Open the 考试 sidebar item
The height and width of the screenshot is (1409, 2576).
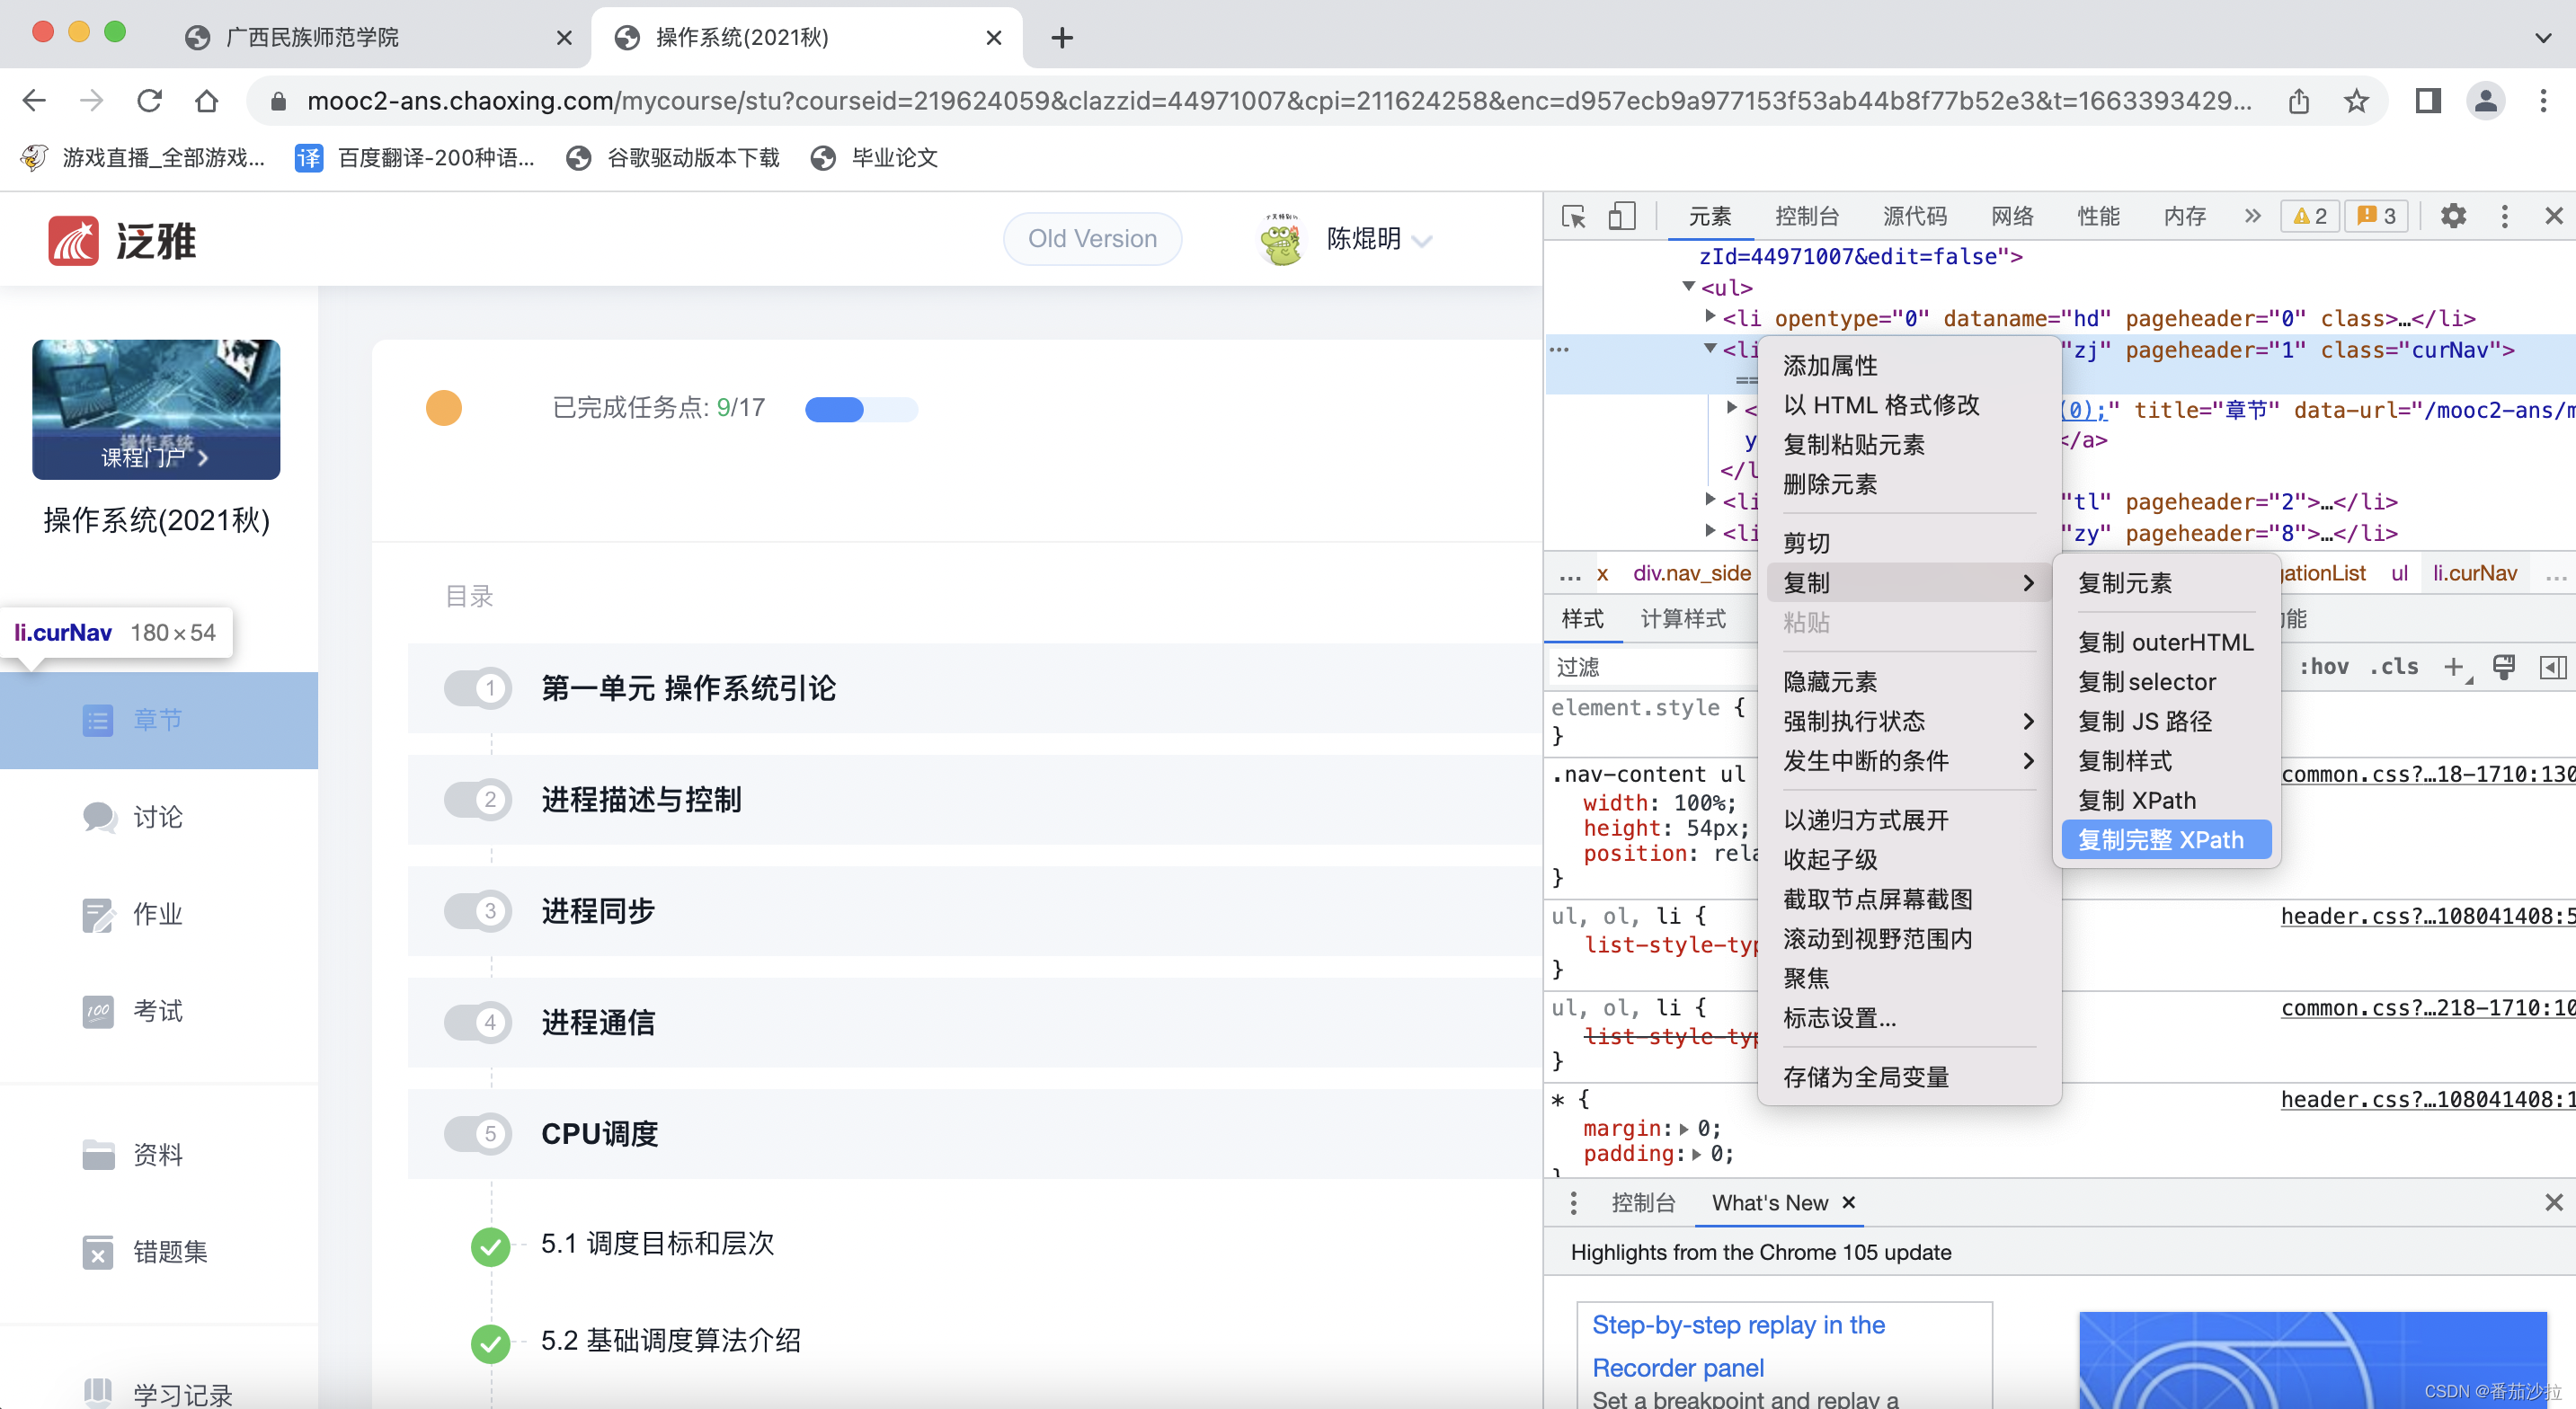click(159, 1011)
